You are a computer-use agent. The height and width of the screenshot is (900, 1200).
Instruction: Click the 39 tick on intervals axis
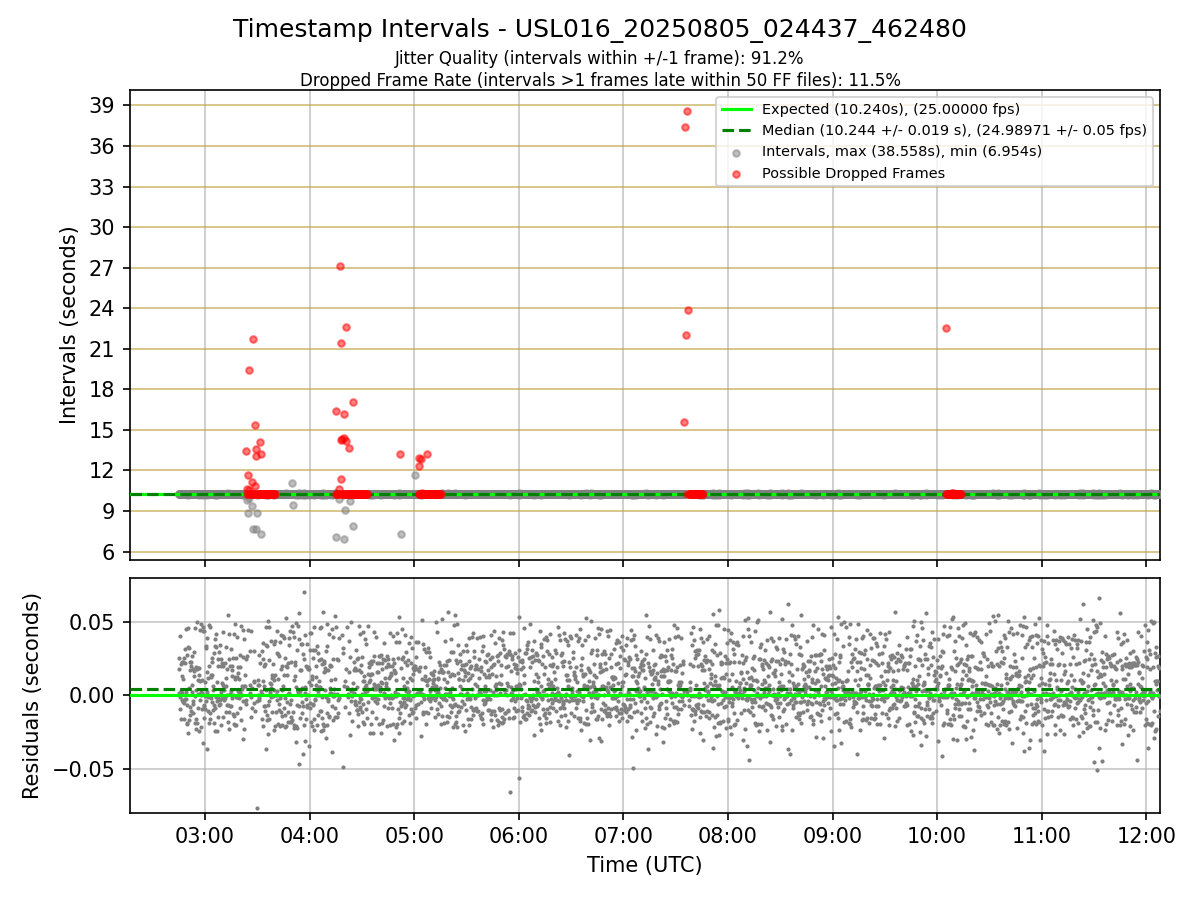click(104, 106)
